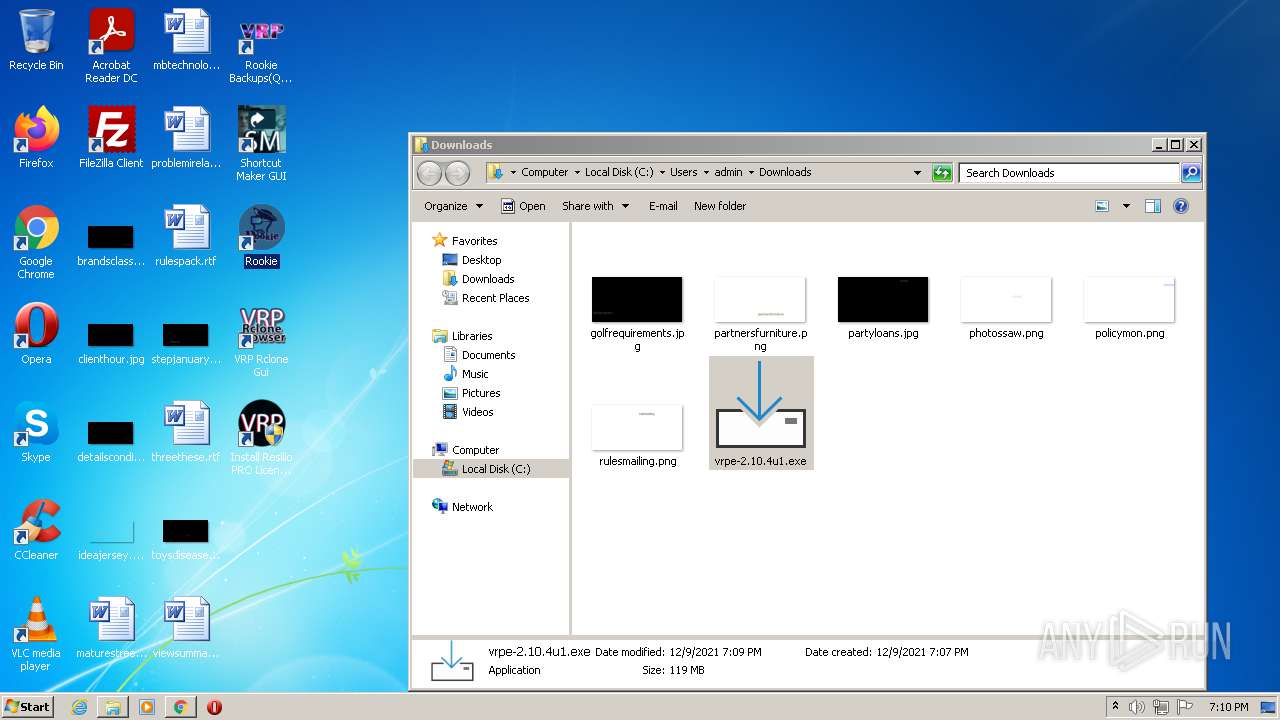Create a New folder

click(720, 206)
